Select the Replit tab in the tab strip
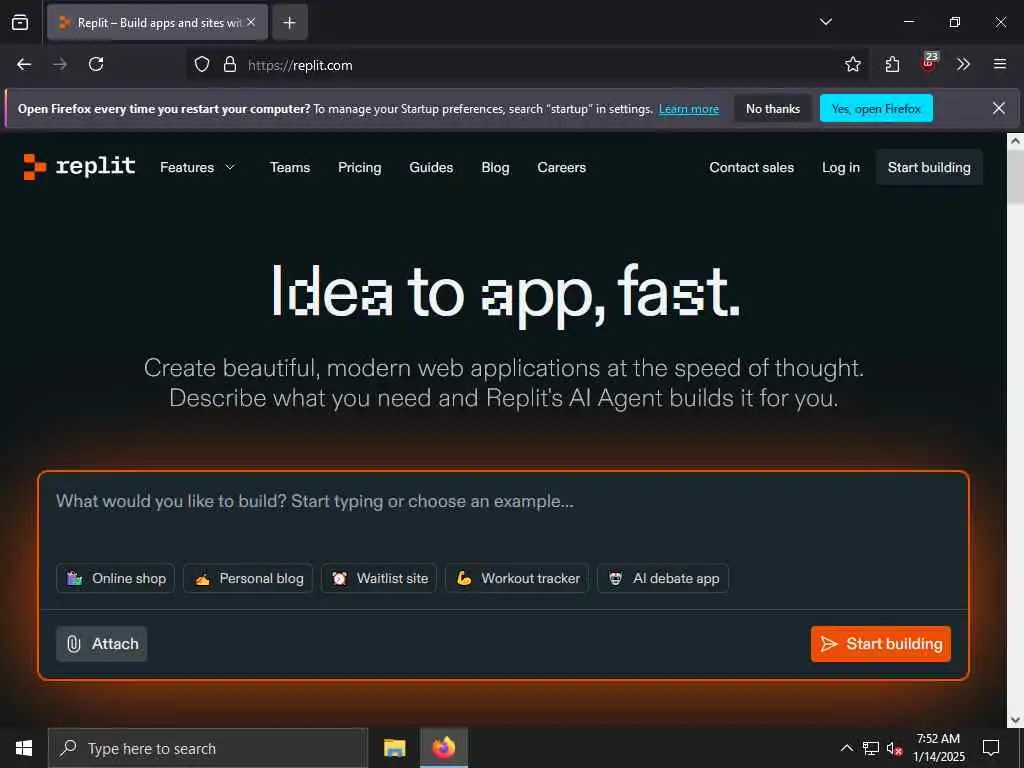Screen dimensions: 1024x768 click(157, 23)
